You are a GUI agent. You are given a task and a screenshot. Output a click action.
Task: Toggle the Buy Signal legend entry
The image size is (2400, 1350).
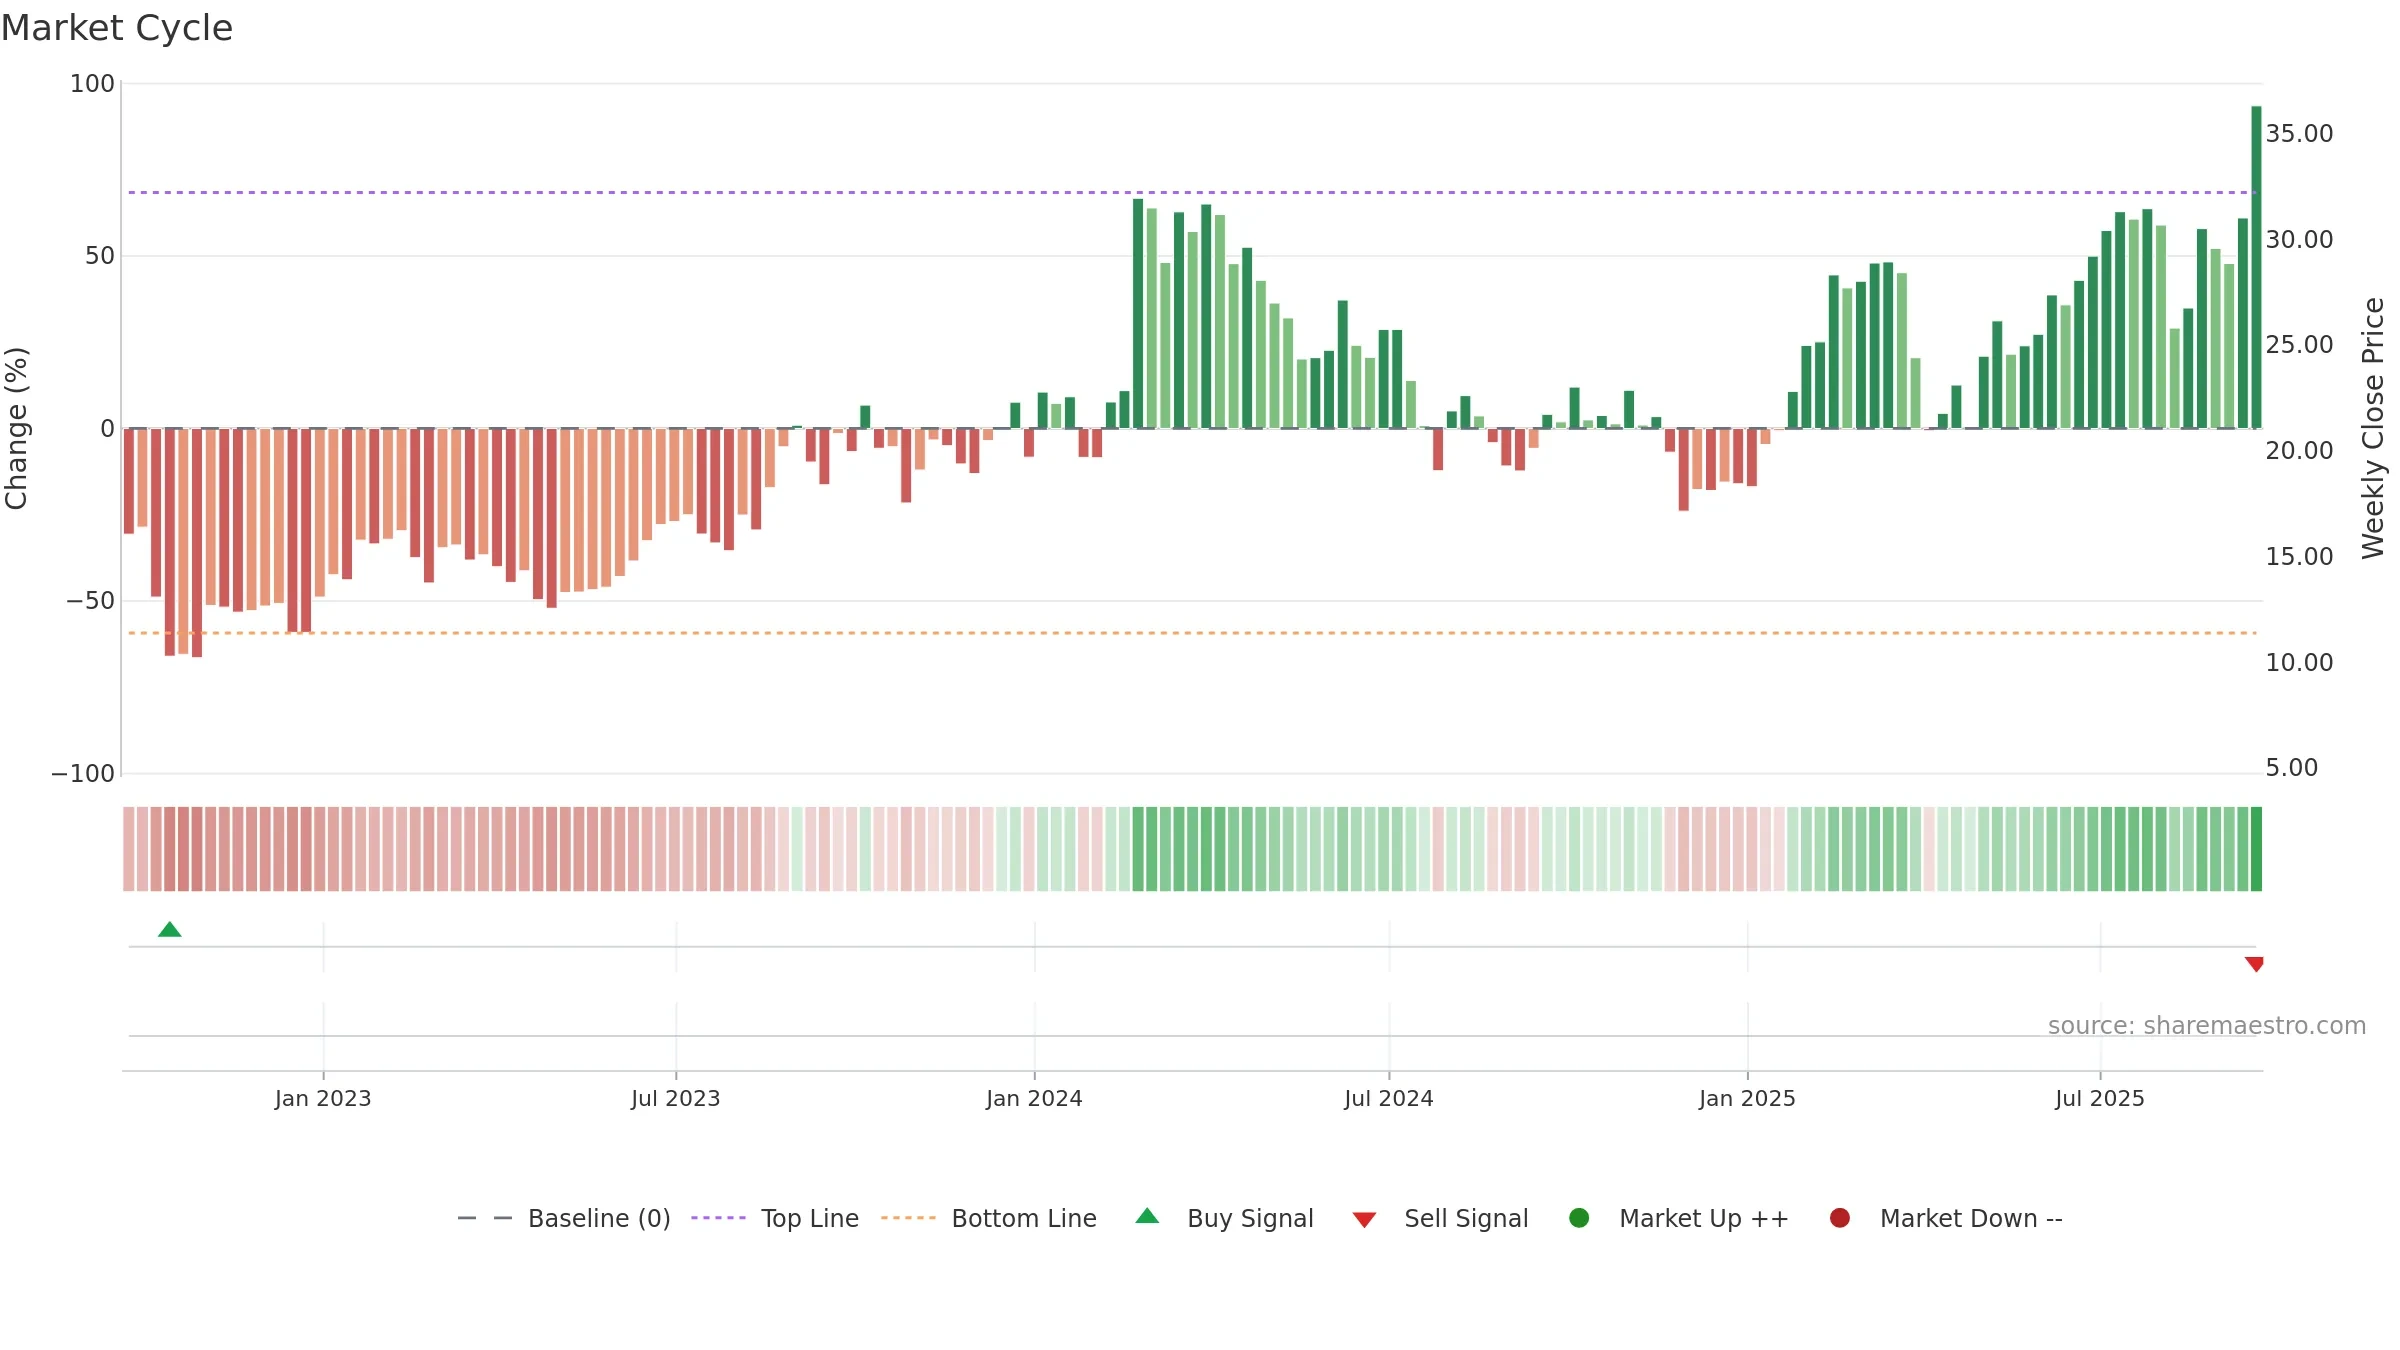click(1225, 1218)
